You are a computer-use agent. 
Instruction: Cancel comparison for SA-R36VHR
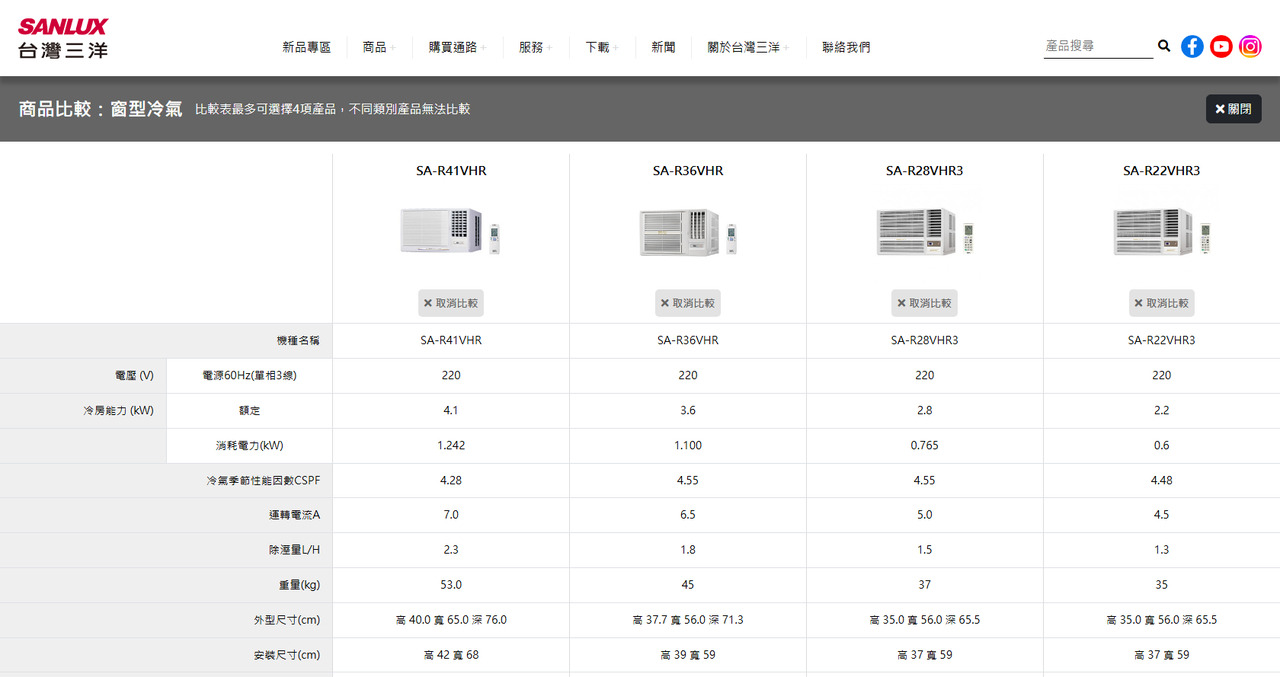[688, 303]
